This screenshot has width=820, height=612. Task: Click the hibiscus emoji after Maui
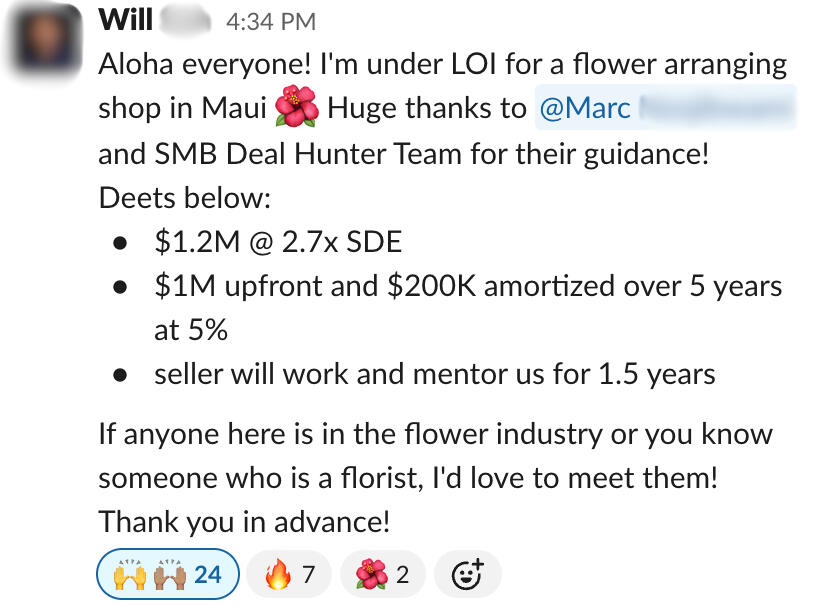point(296,109)
